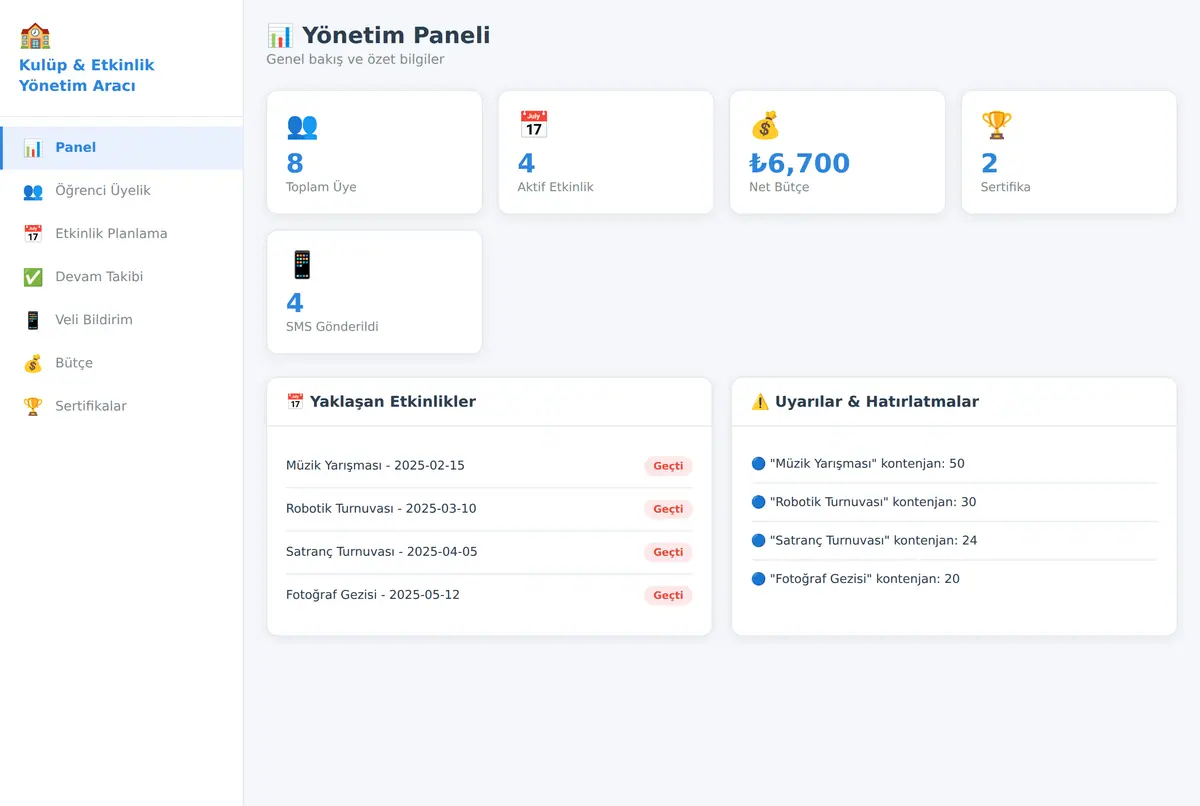Open Etkinlik Planlama from the sidebar
This screenshot has height=806, width=1200.
tap(121, 234)
